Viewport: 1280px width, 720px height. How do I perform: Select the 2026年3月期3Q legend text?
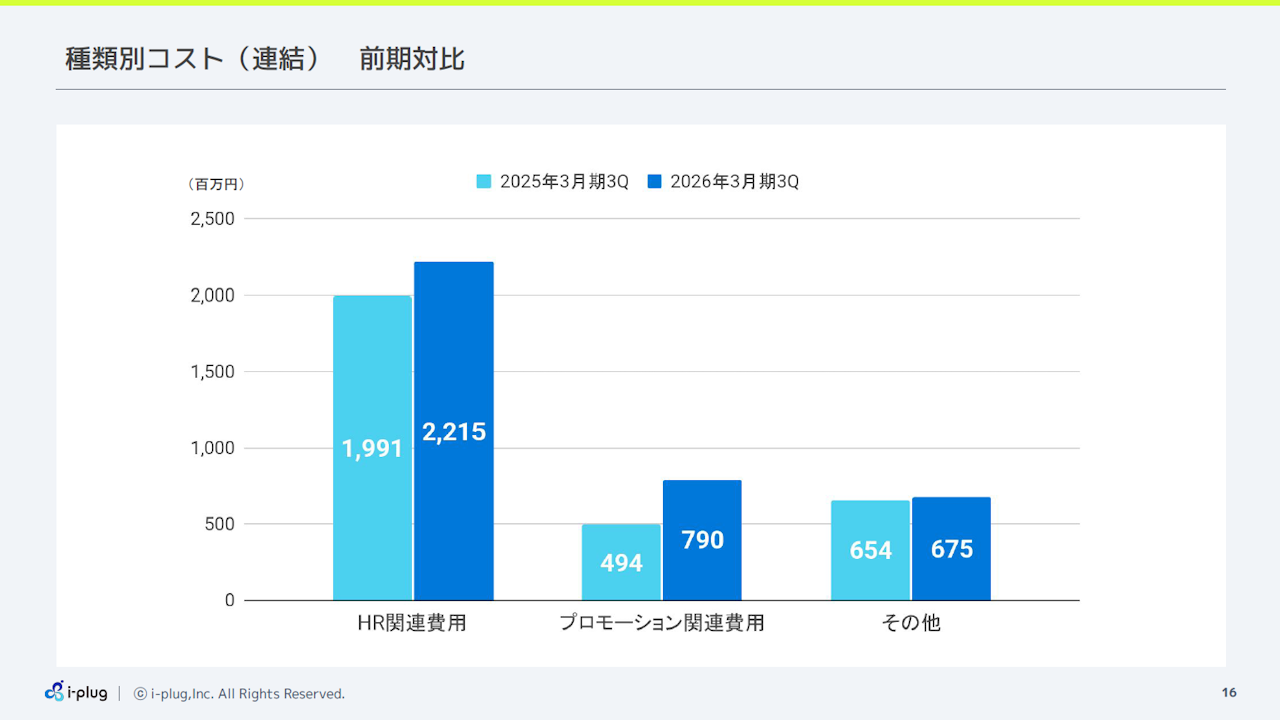[735, 182]
